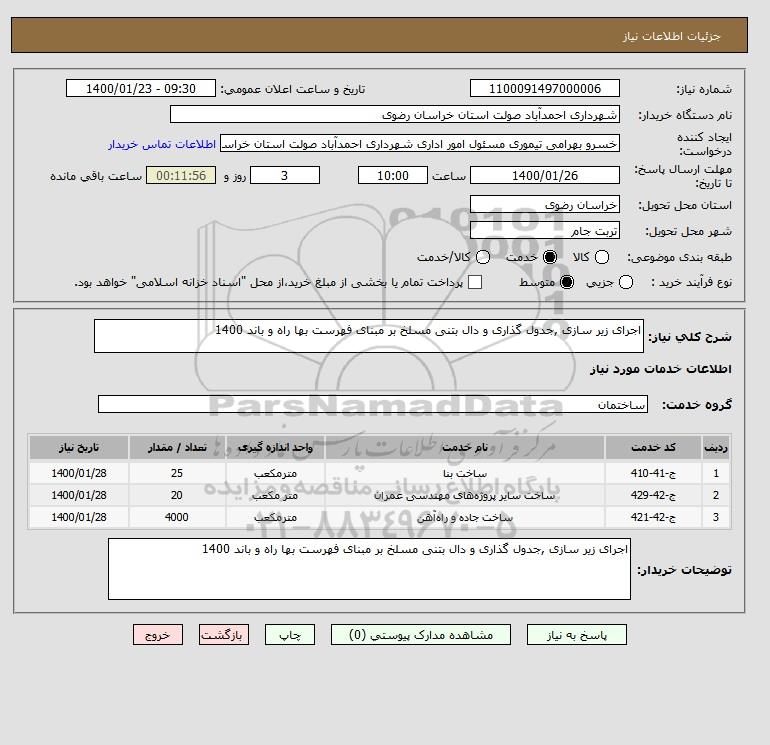
Task: Click the remaining days field showing 3
Action: pos(285,175)
